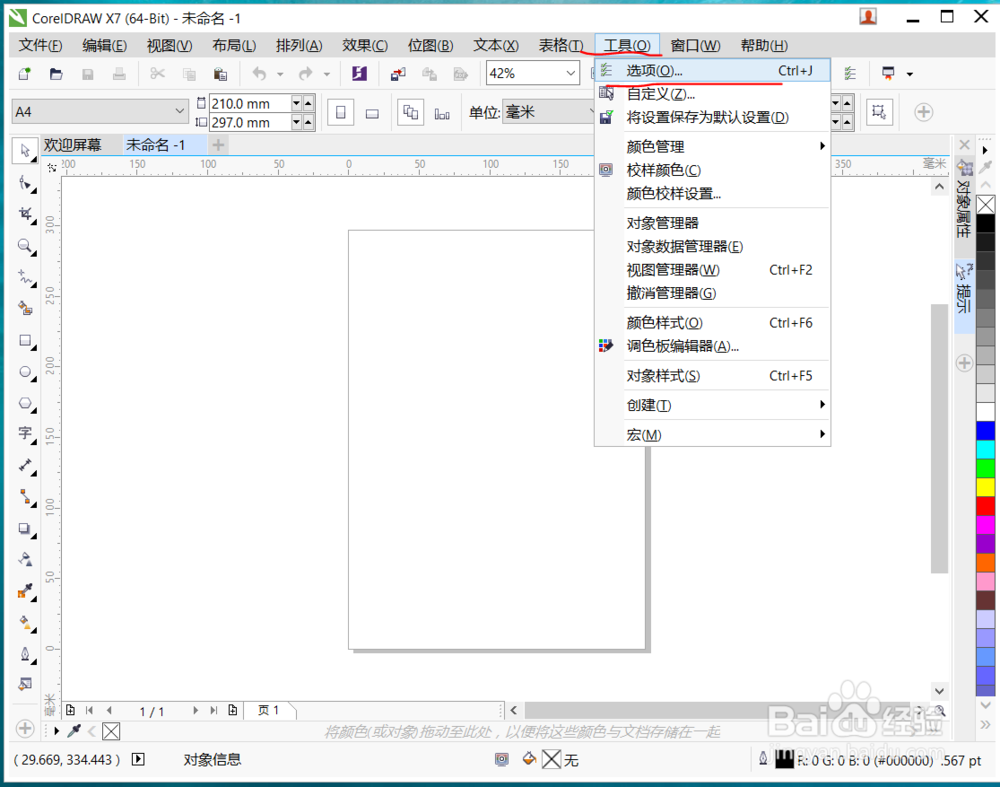Select the Connector tool
The height and width of the screenshot is (787, 1000).
point(25,497)
